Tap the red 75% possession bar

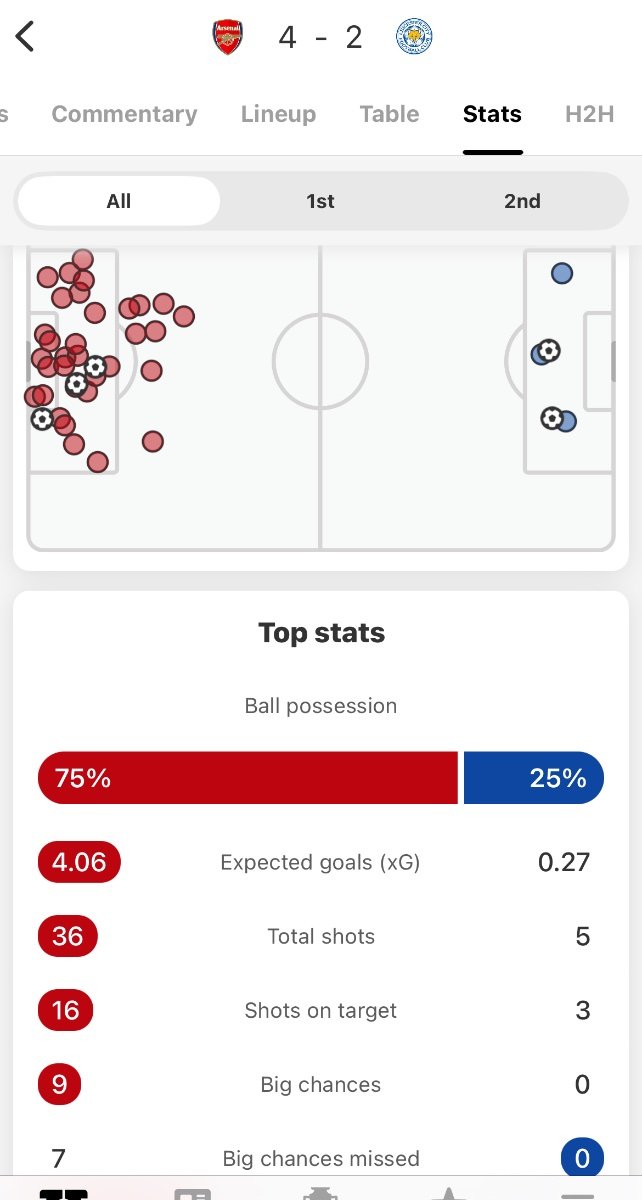coord(247,778)
